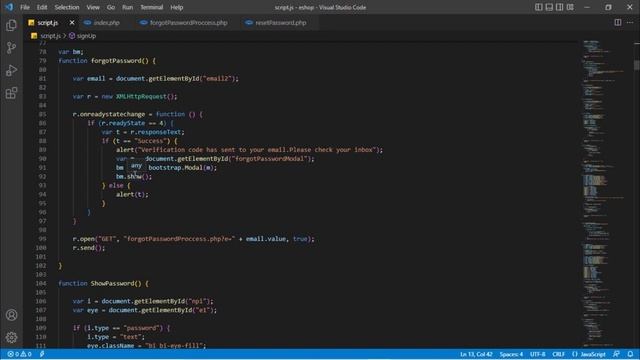Click the feedback icon in status bar

[616, 354]
